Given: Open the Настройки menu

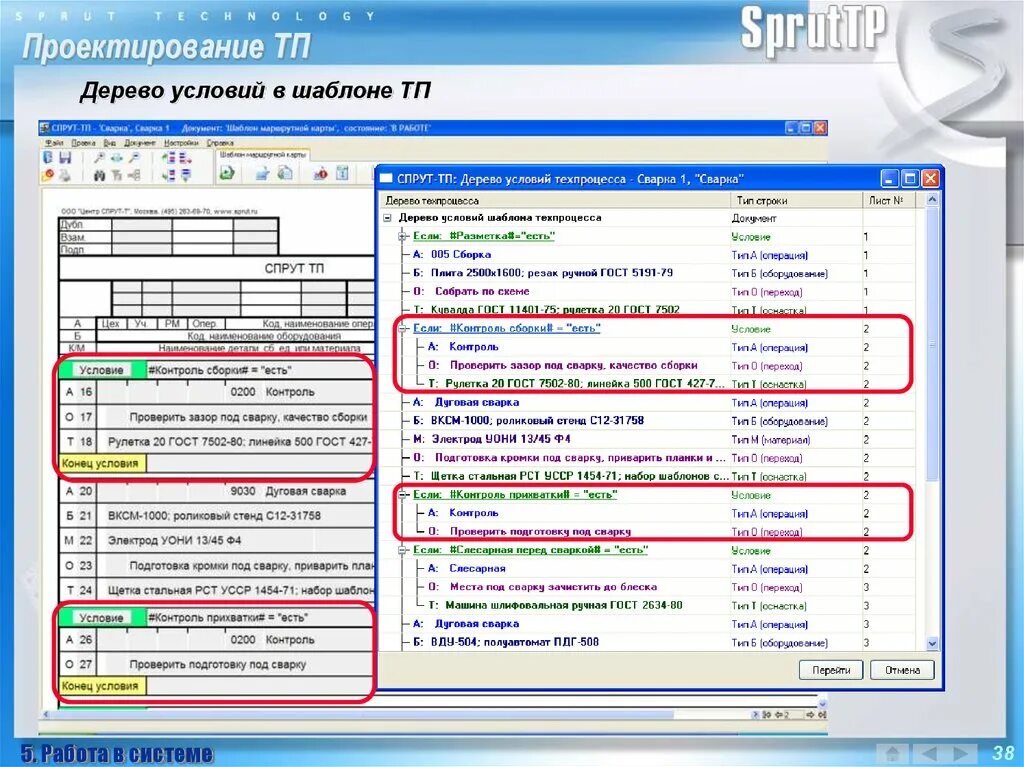Looking at the screenshot, I should tap(181, 142).
